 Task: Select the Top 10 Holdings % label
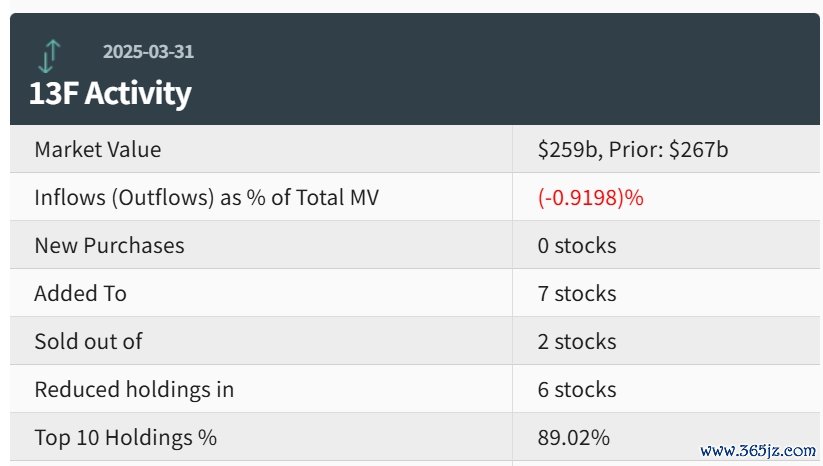(x=125, y=438)
